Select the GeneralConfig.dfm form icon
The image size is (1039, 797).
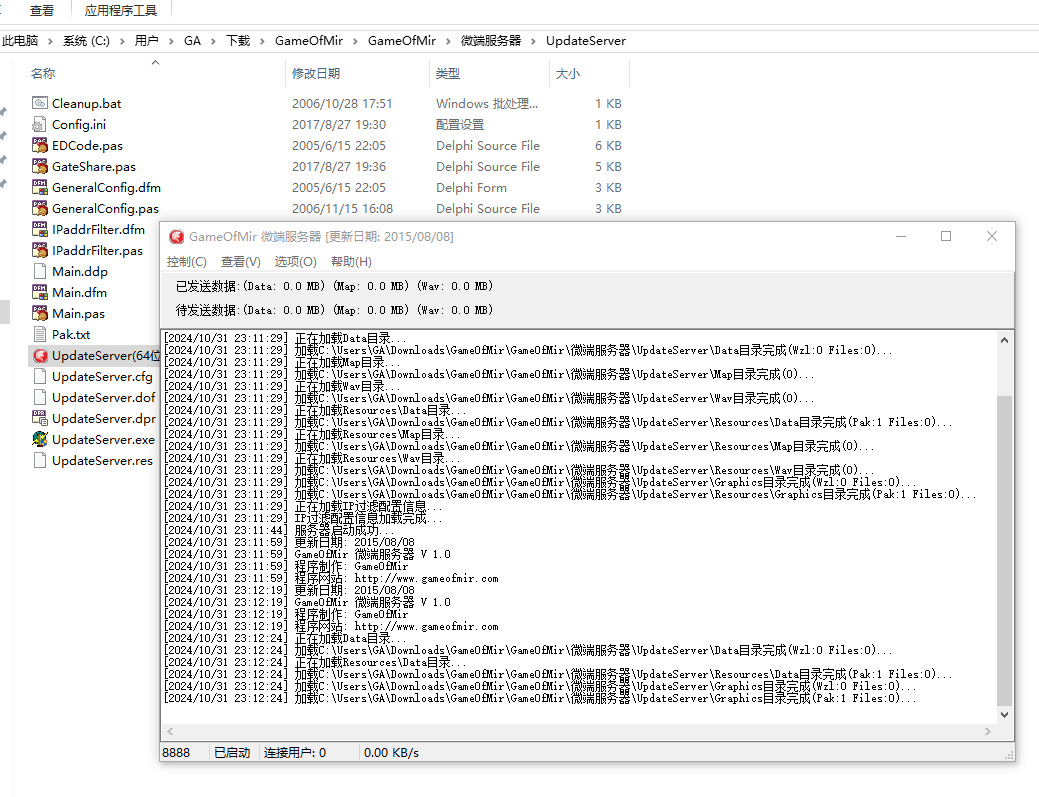pos(40,187)
